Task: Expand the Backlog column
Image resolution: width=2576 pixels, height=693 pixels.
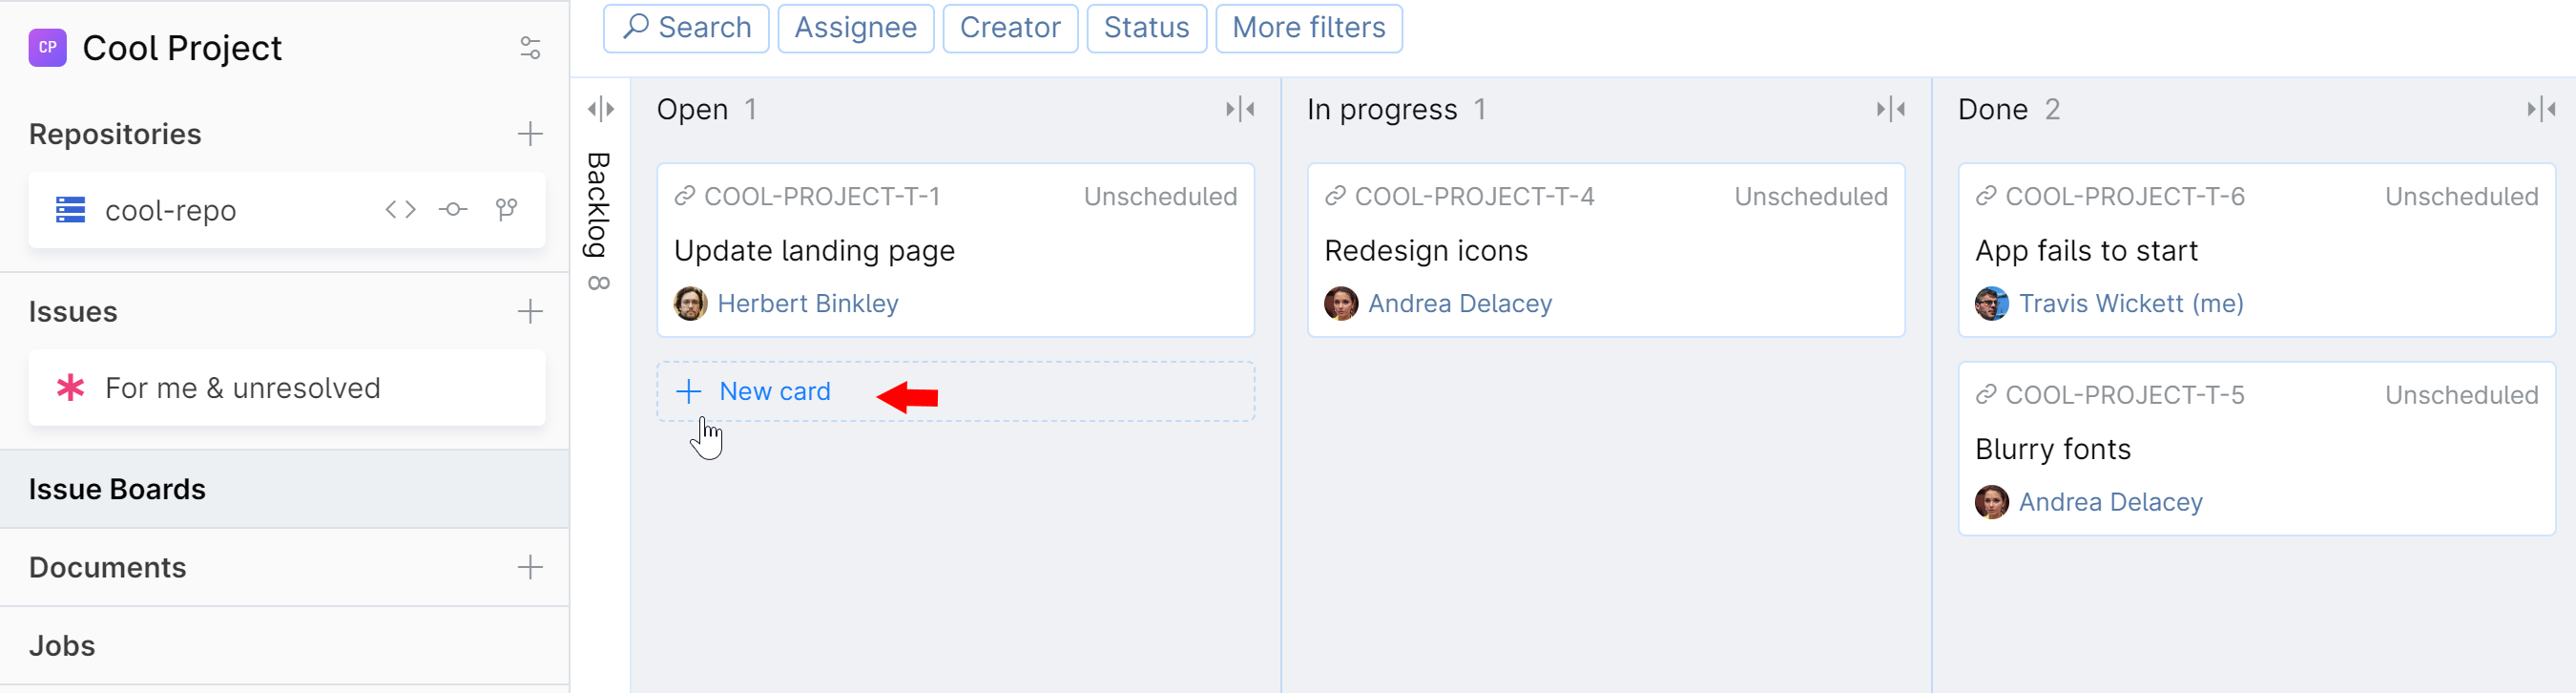Action: pyautogui.click(x=600, y=109)
